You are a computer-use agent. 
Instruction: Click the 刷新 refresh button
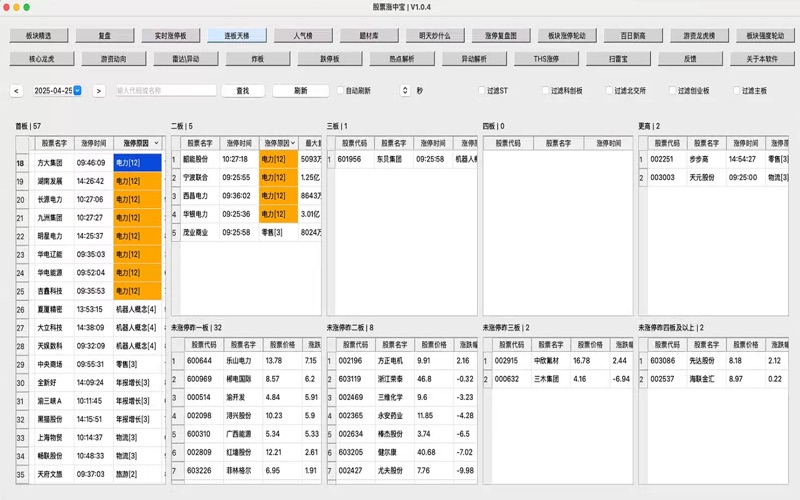click(x=301, y=91)
